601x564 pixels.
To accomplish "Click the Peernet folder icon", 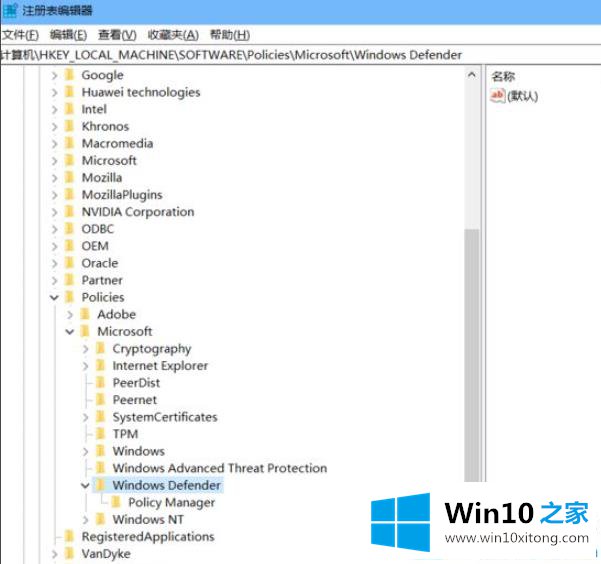I will coord(100,400).
